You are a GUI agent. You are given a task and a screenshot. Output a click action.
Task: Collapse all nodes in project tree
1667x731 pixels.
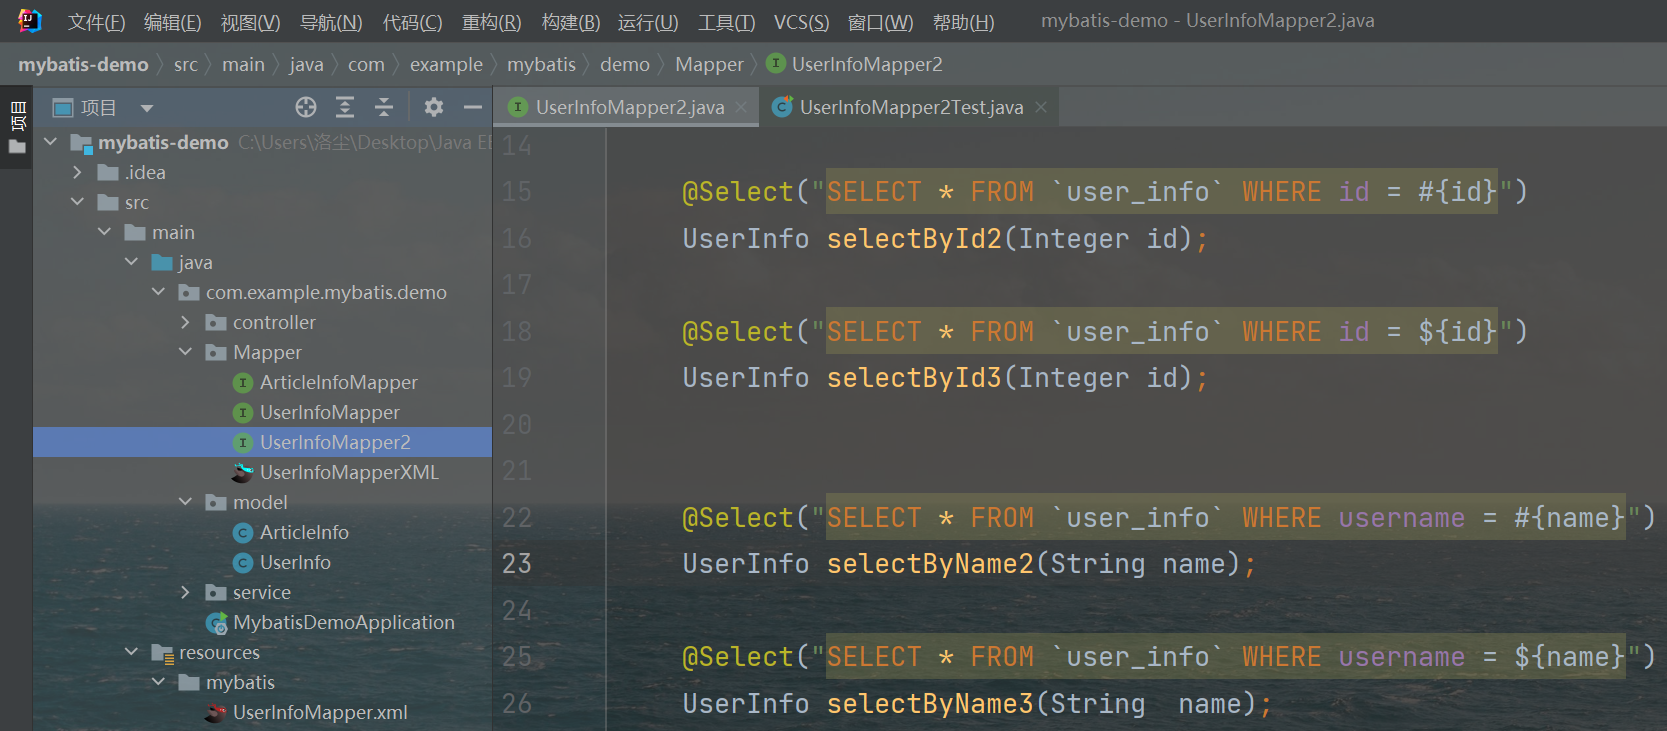384,107
